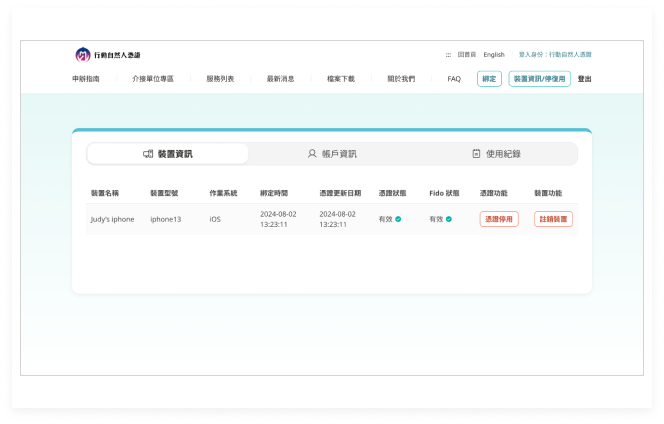Click the clipboard icon on 使用紀錄 tab
This screenshot has width=664, height=424.
476,154
